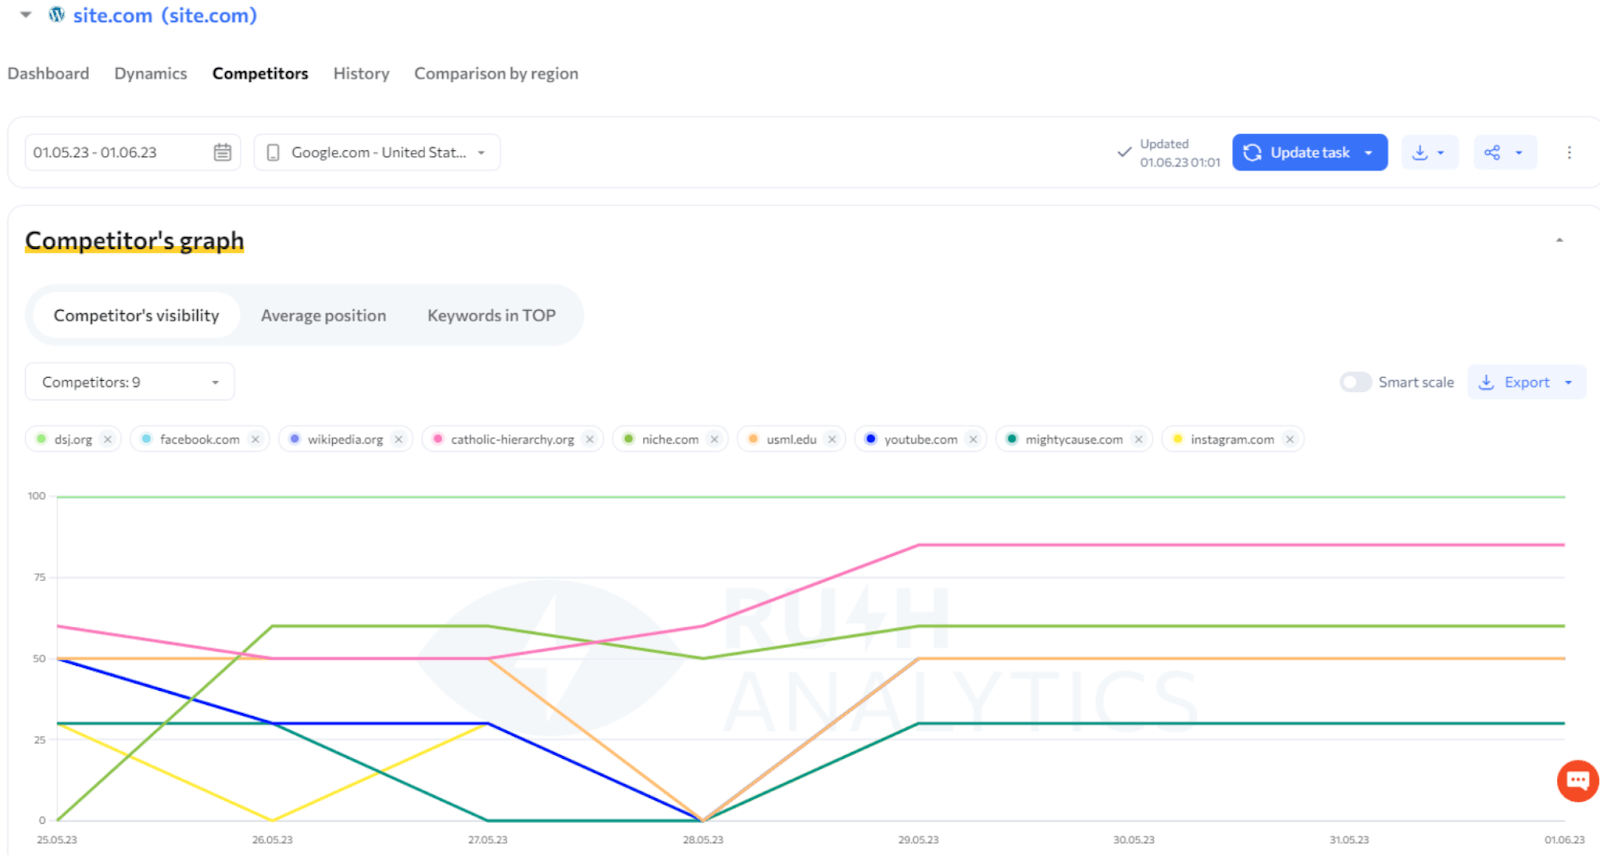Click the date range field 01.05.23 - 01.06.23
Image resolution: width=1600 pixels, height=855 pixels.
pyautogui.click(x=133, y=152)
